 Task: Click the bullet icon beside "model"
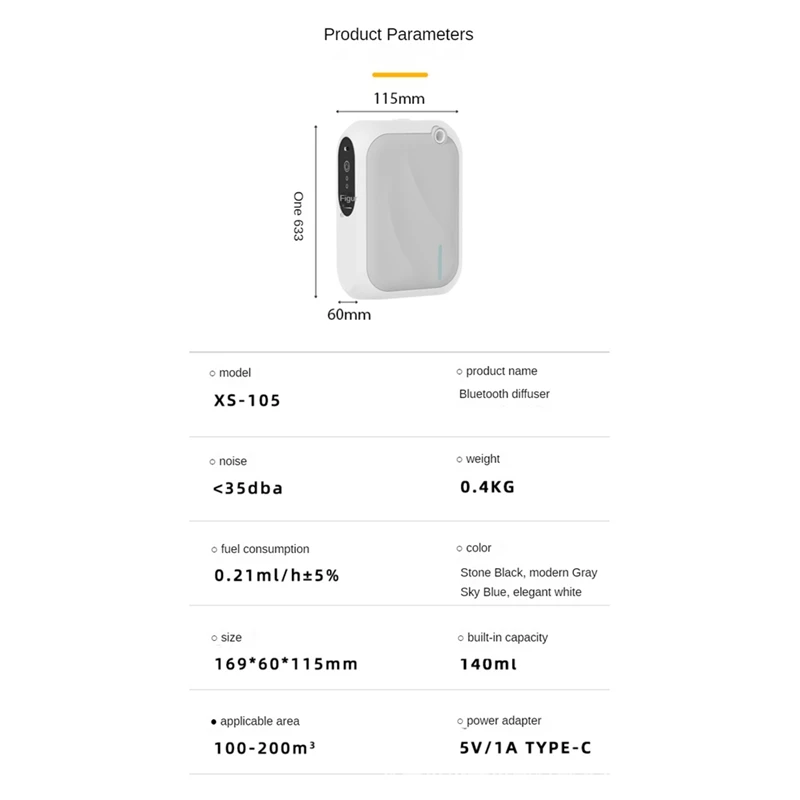tap(213, 373)
